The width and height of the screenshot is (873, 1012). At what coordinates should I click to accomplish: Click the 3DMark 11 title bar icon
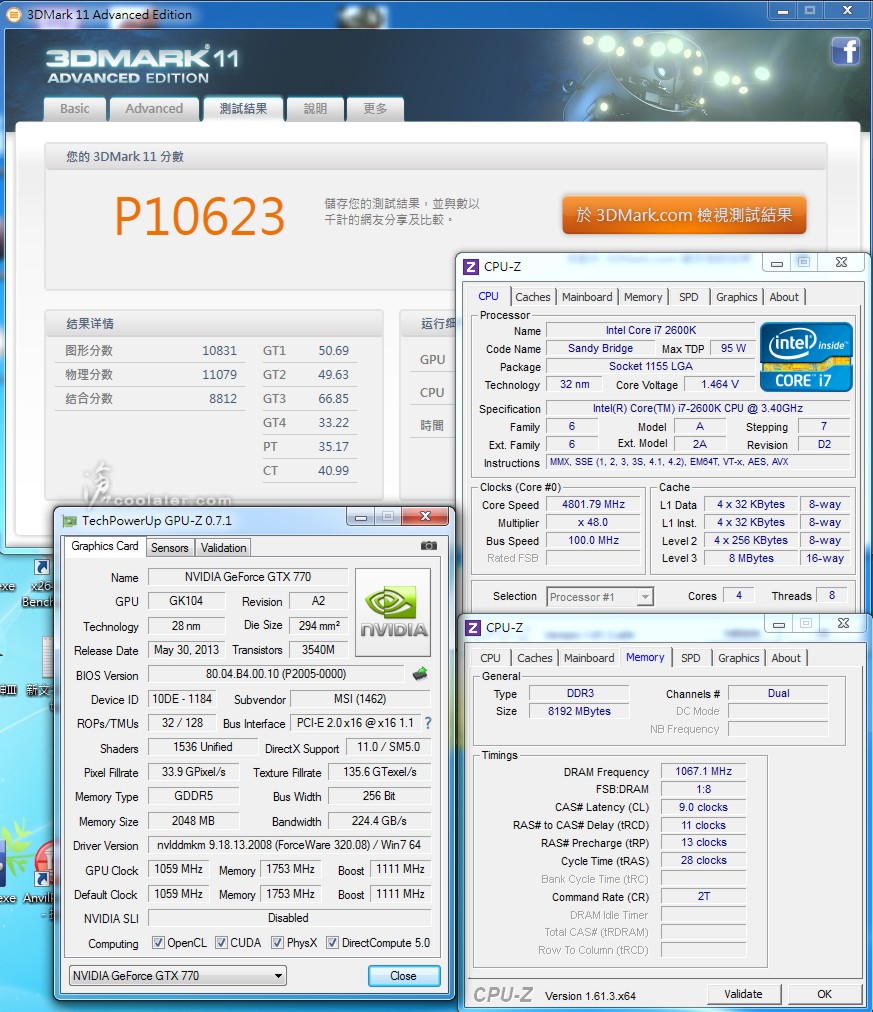pos(12,14)
